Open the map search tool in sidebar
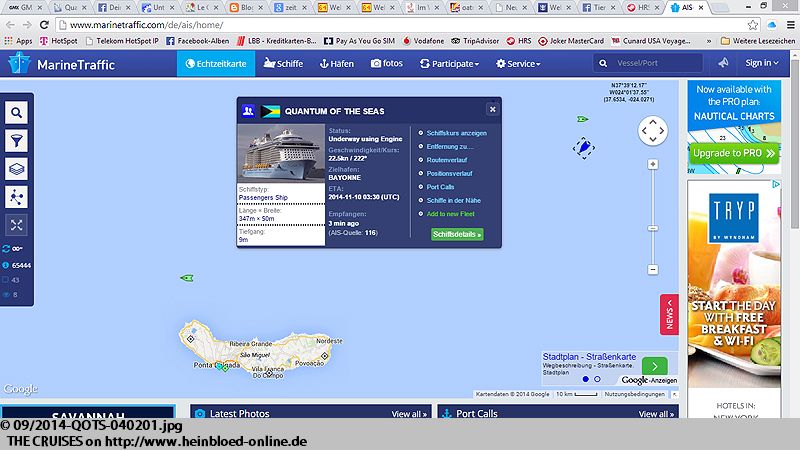 pyautogui.click(x=16, y=113)
